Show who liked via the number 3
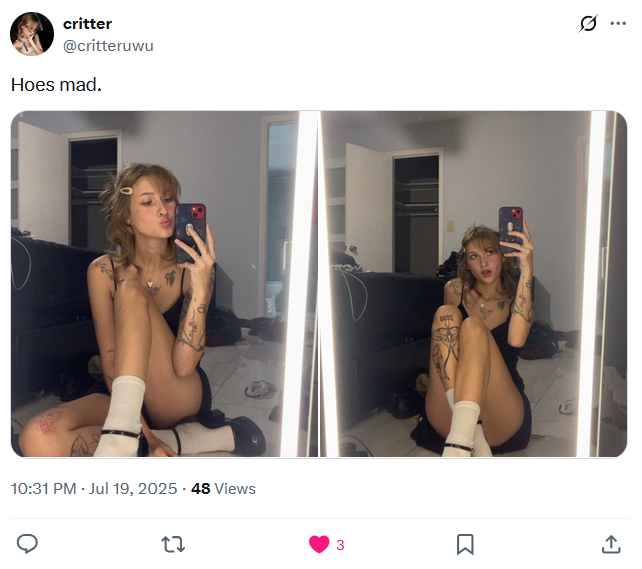The image size is (642, 569). 340,545
